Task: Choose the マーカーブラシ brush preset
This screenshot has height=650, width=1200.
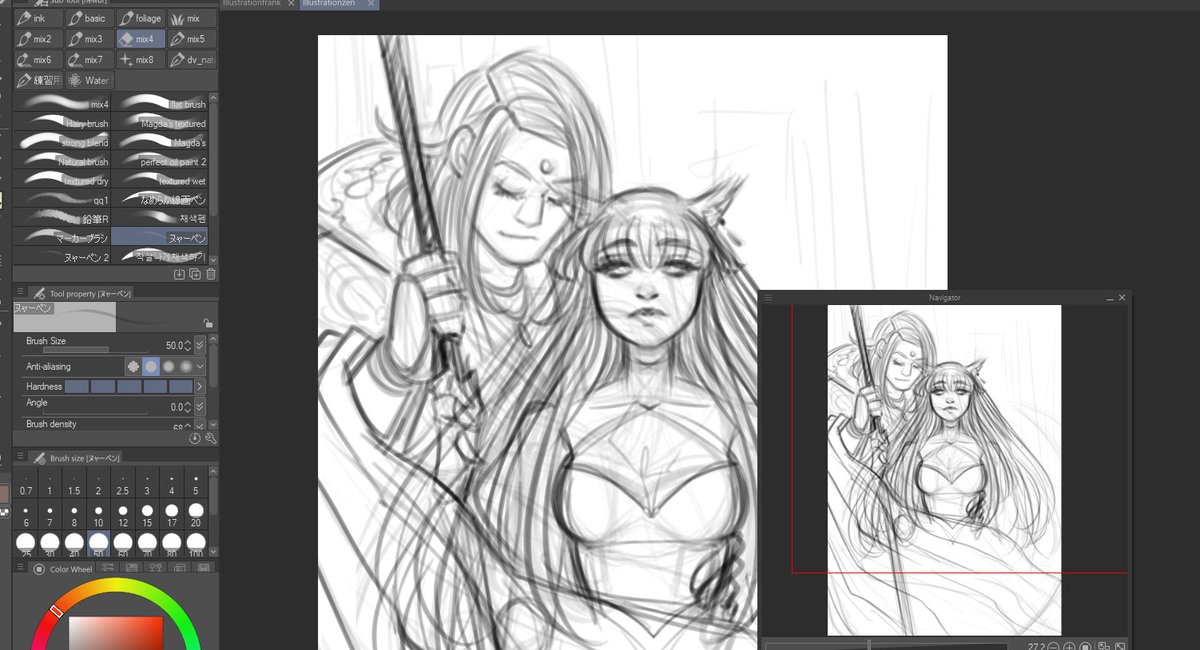Action: pos(62,238)
